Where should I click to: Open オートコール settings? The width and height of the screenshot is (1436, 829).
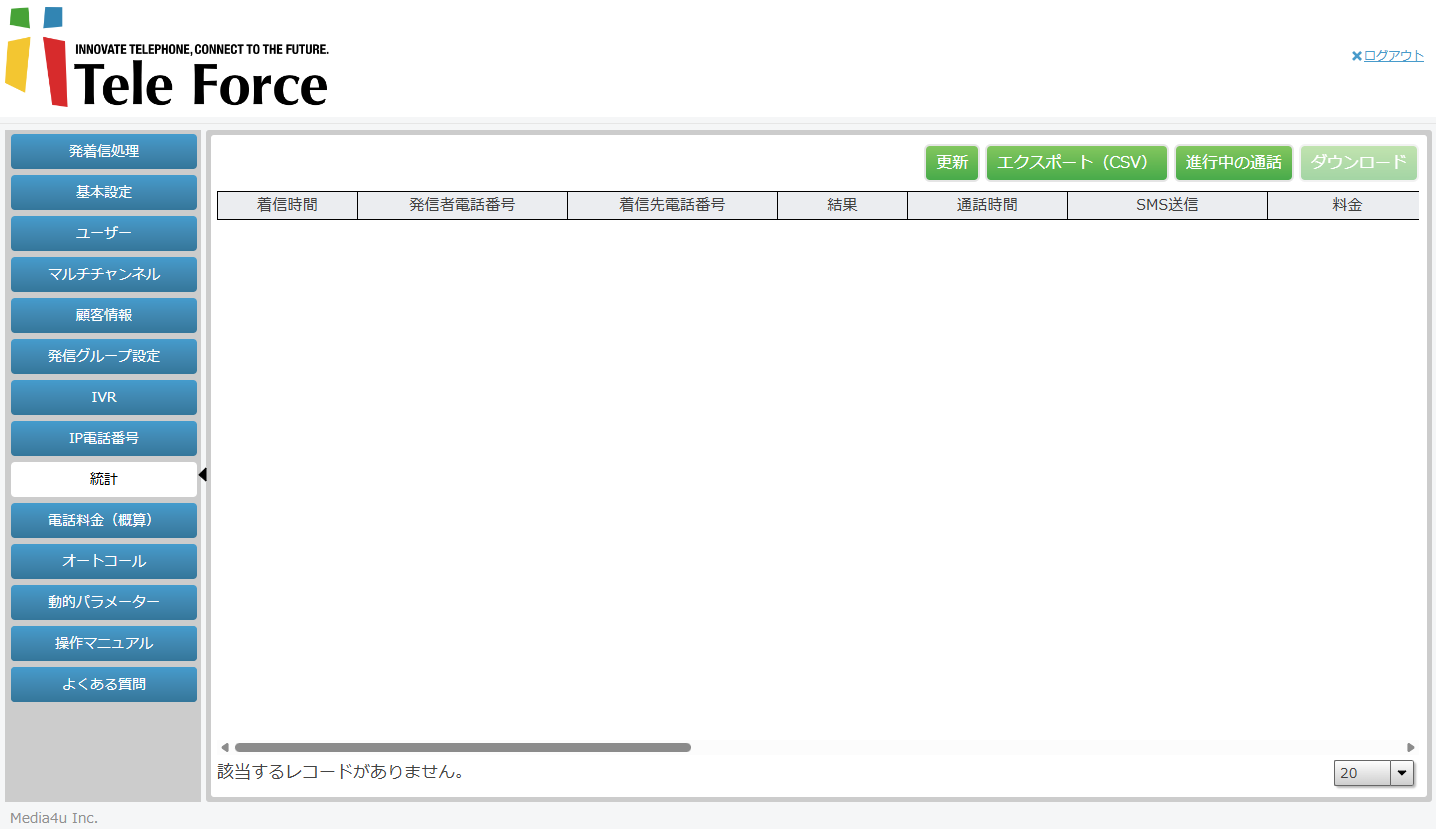(104, 561)
